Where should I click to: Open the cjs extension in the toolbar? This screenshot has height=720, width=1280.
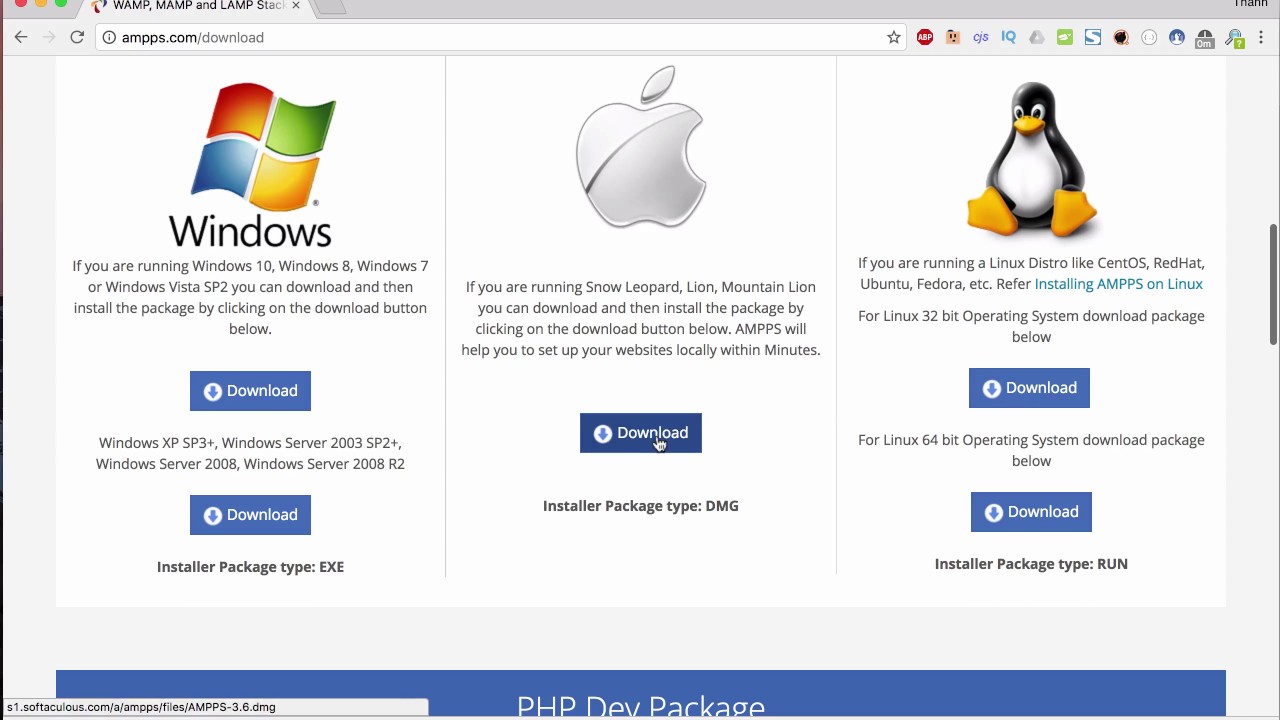981,37
